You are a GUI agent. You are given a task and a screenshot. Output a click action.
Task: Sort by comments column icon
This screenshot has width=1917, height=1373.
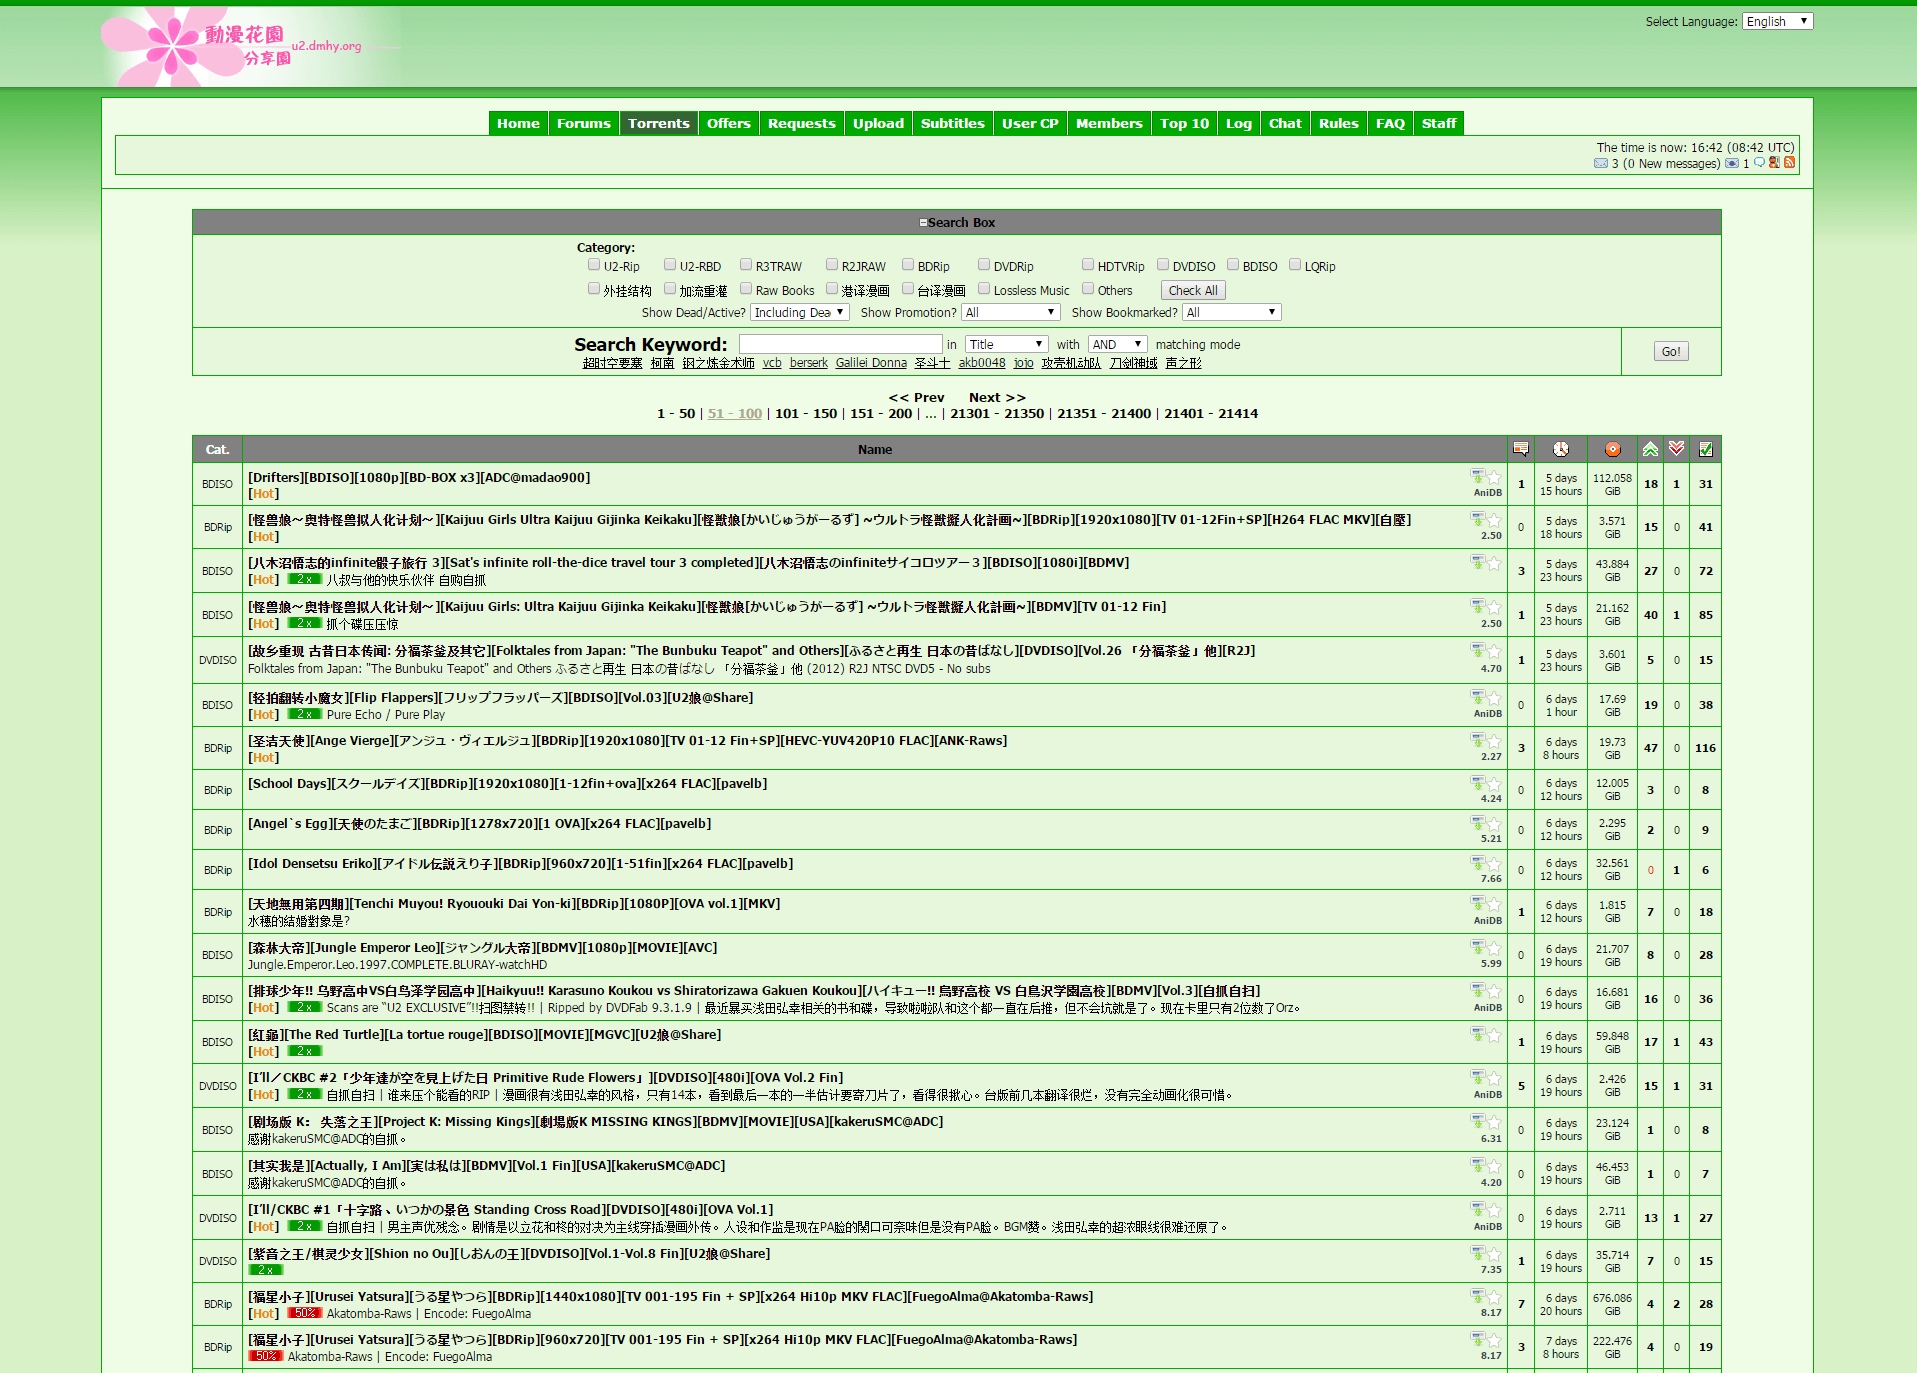pos(1521,449)
